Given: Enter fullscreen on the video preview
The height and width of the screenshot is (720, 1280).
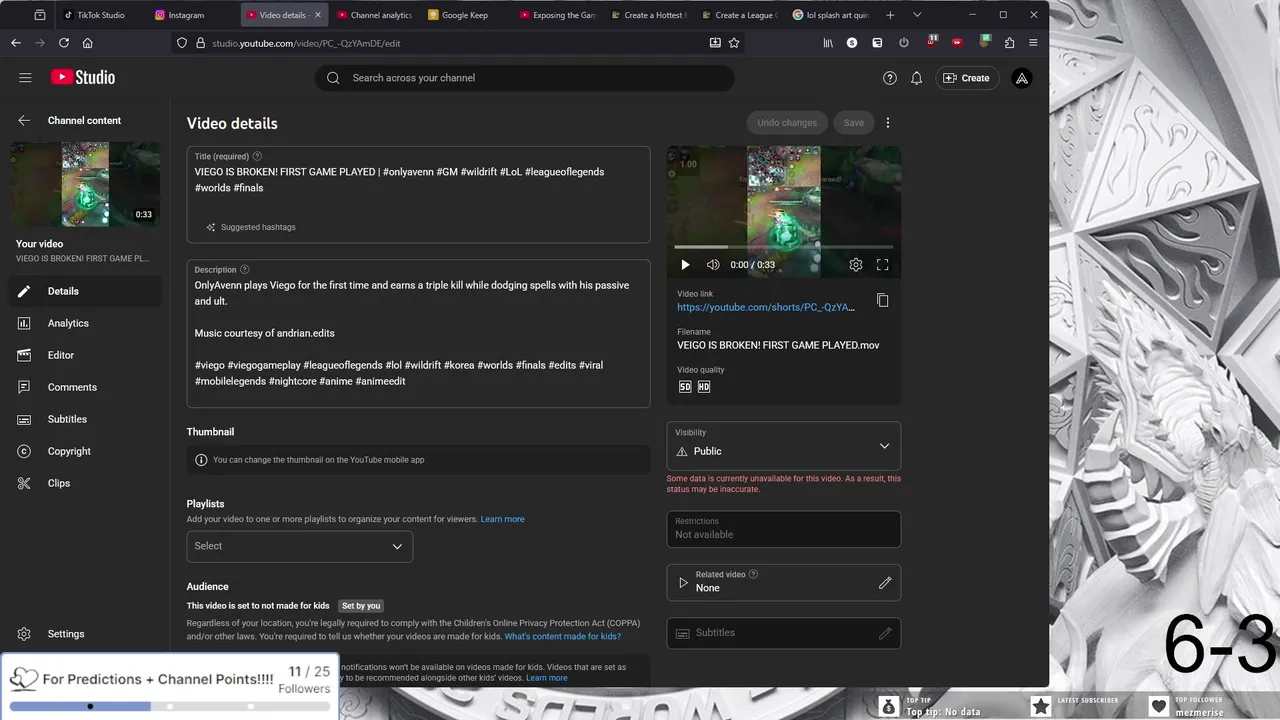Looking at the screenshot, I should 883,265.
